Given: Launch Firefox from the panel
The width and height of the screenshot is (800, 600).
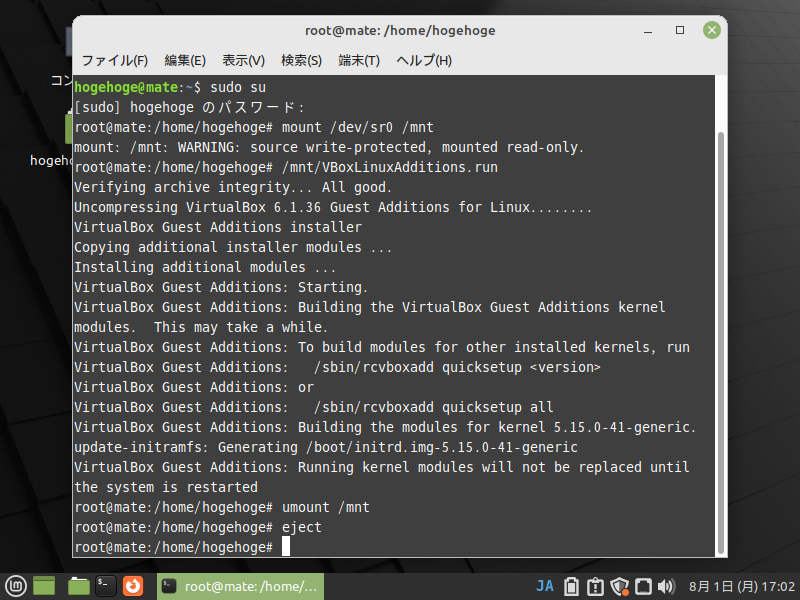Looking at the screenshot, I should [x=133, y=586].
